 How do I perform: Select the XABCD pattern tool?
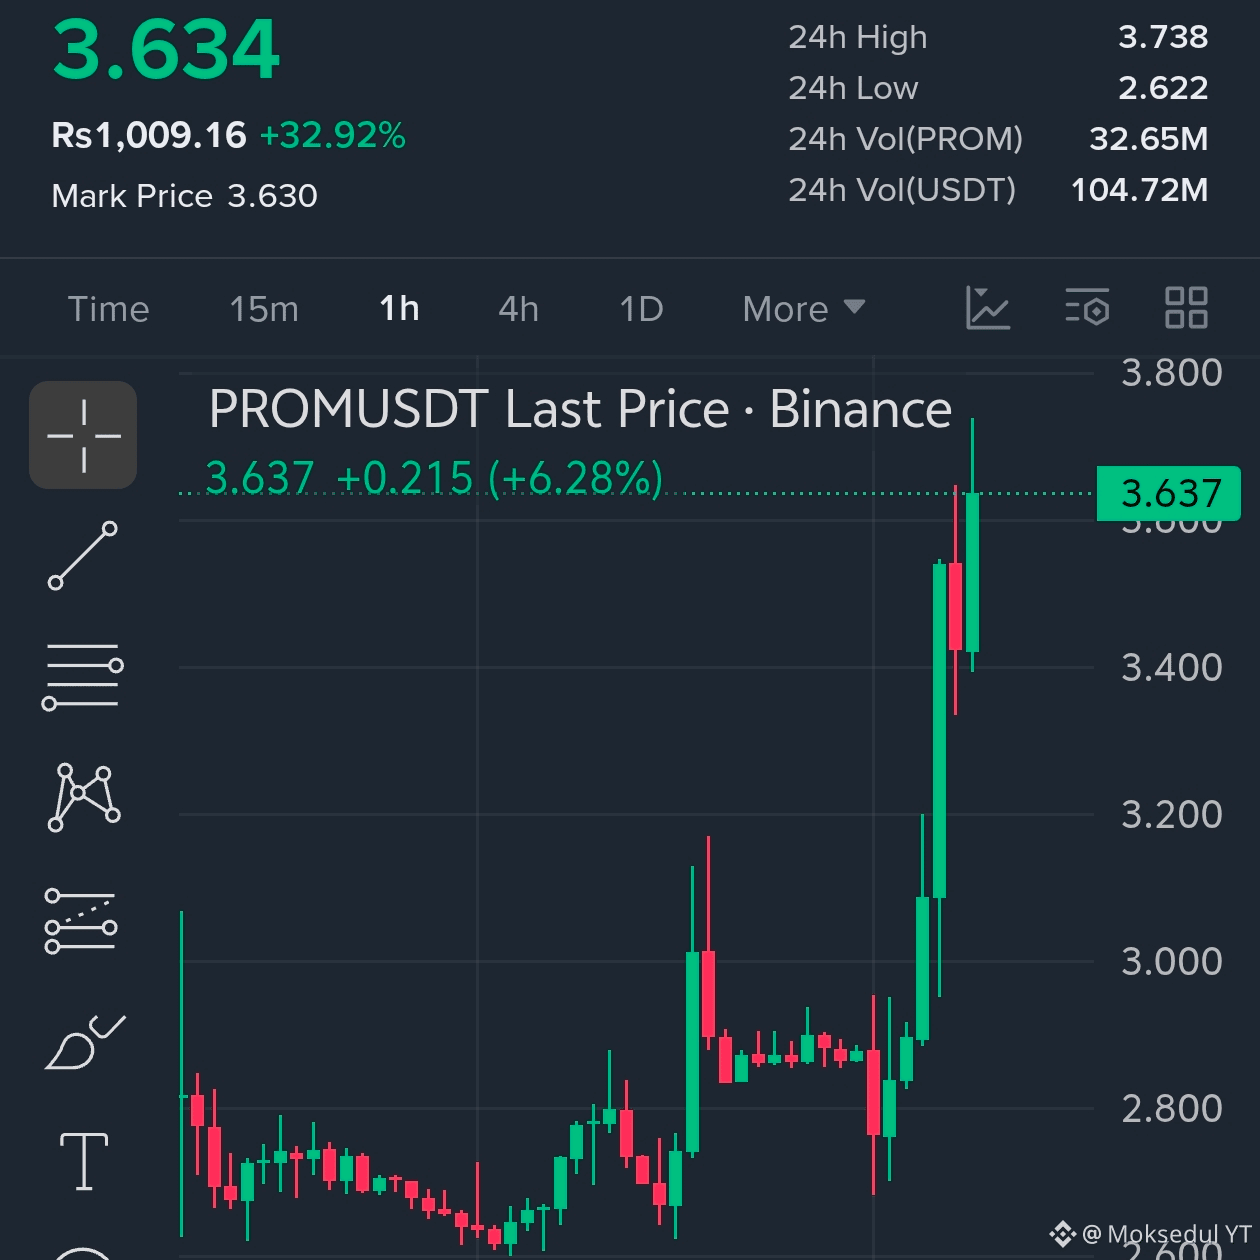[x=84, y=797]
